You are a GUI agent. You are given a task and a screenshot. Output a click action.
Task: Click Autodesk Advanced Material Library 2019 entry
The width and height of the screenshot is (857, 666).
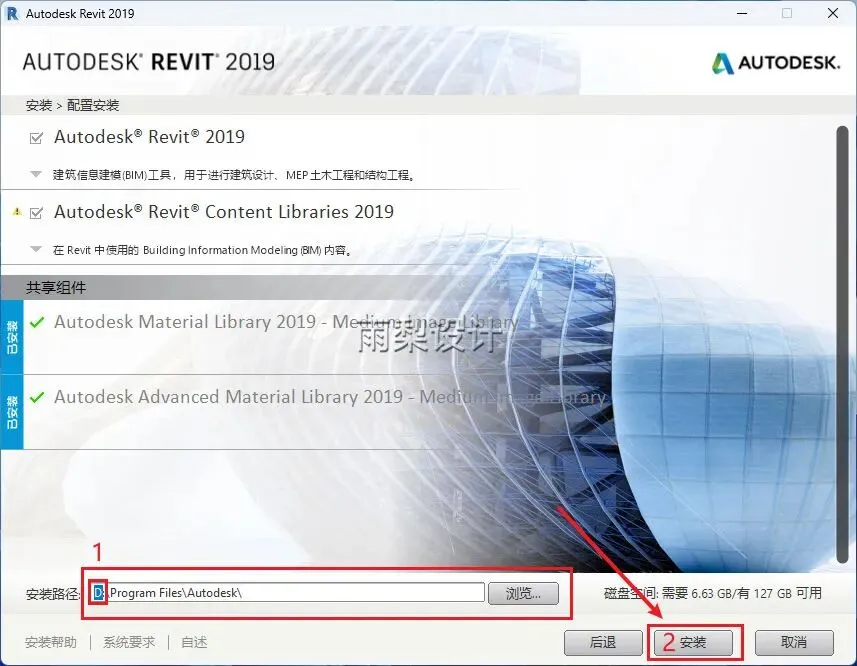[x=330, y=397]
